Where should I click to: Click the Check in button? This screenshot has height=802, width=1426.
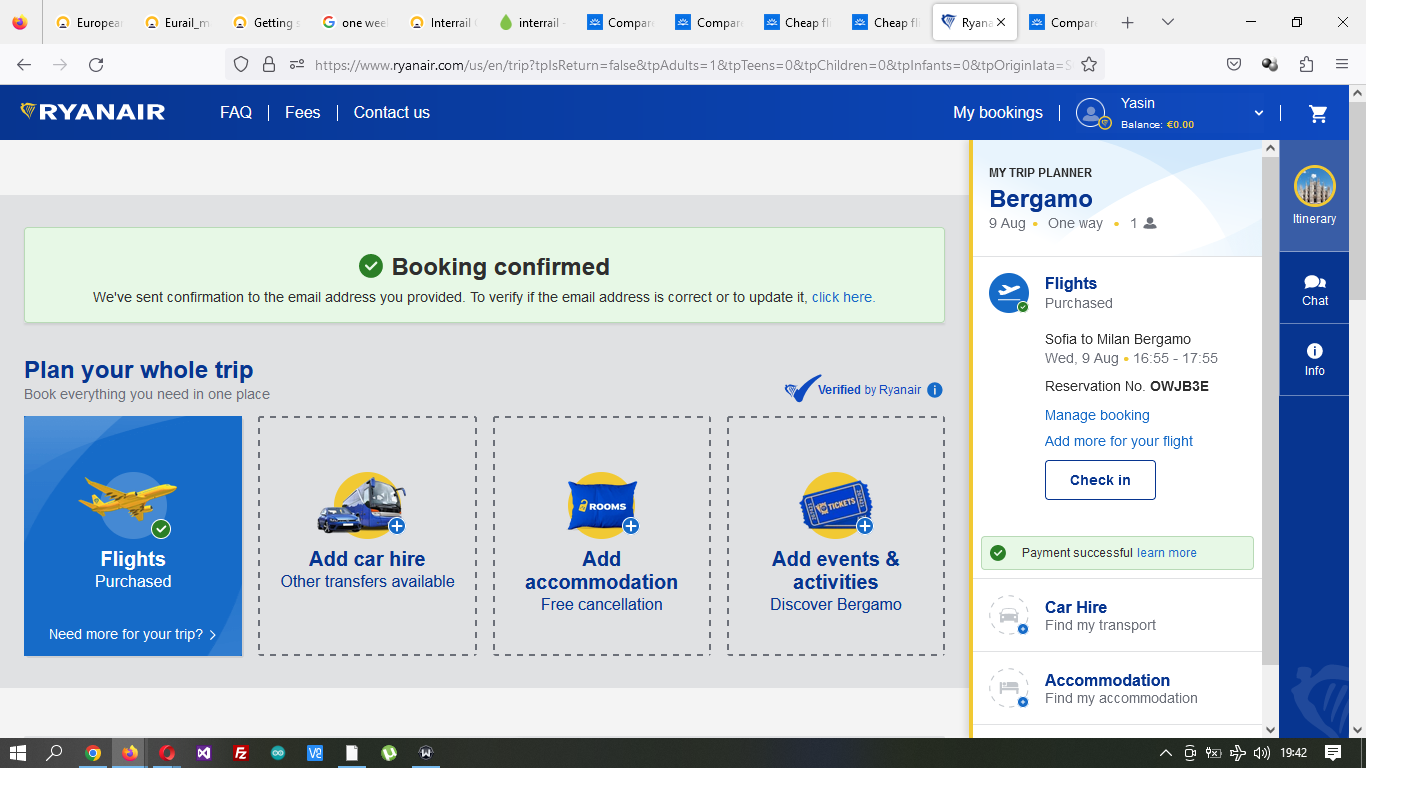tap(1099, 480)
